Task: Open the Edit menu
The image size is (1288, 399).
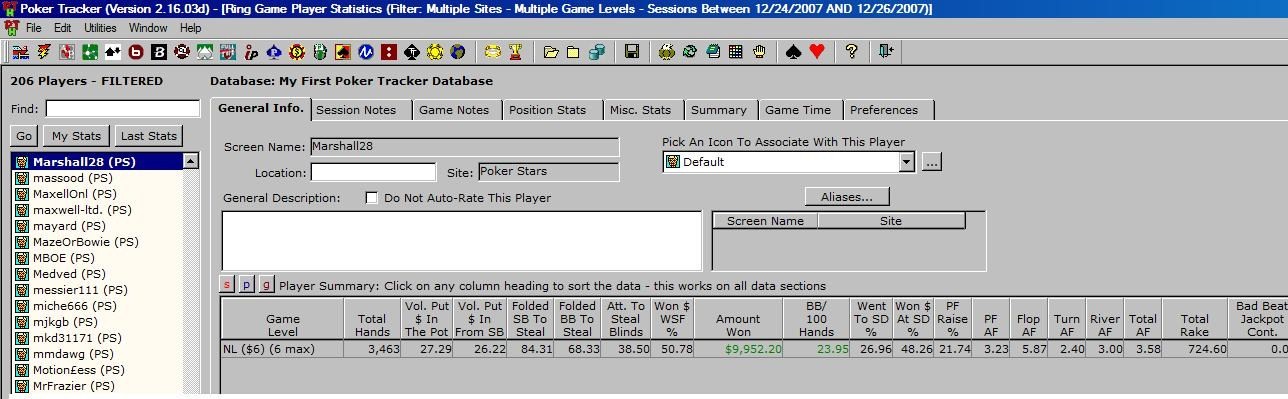Action: [62, 28]
